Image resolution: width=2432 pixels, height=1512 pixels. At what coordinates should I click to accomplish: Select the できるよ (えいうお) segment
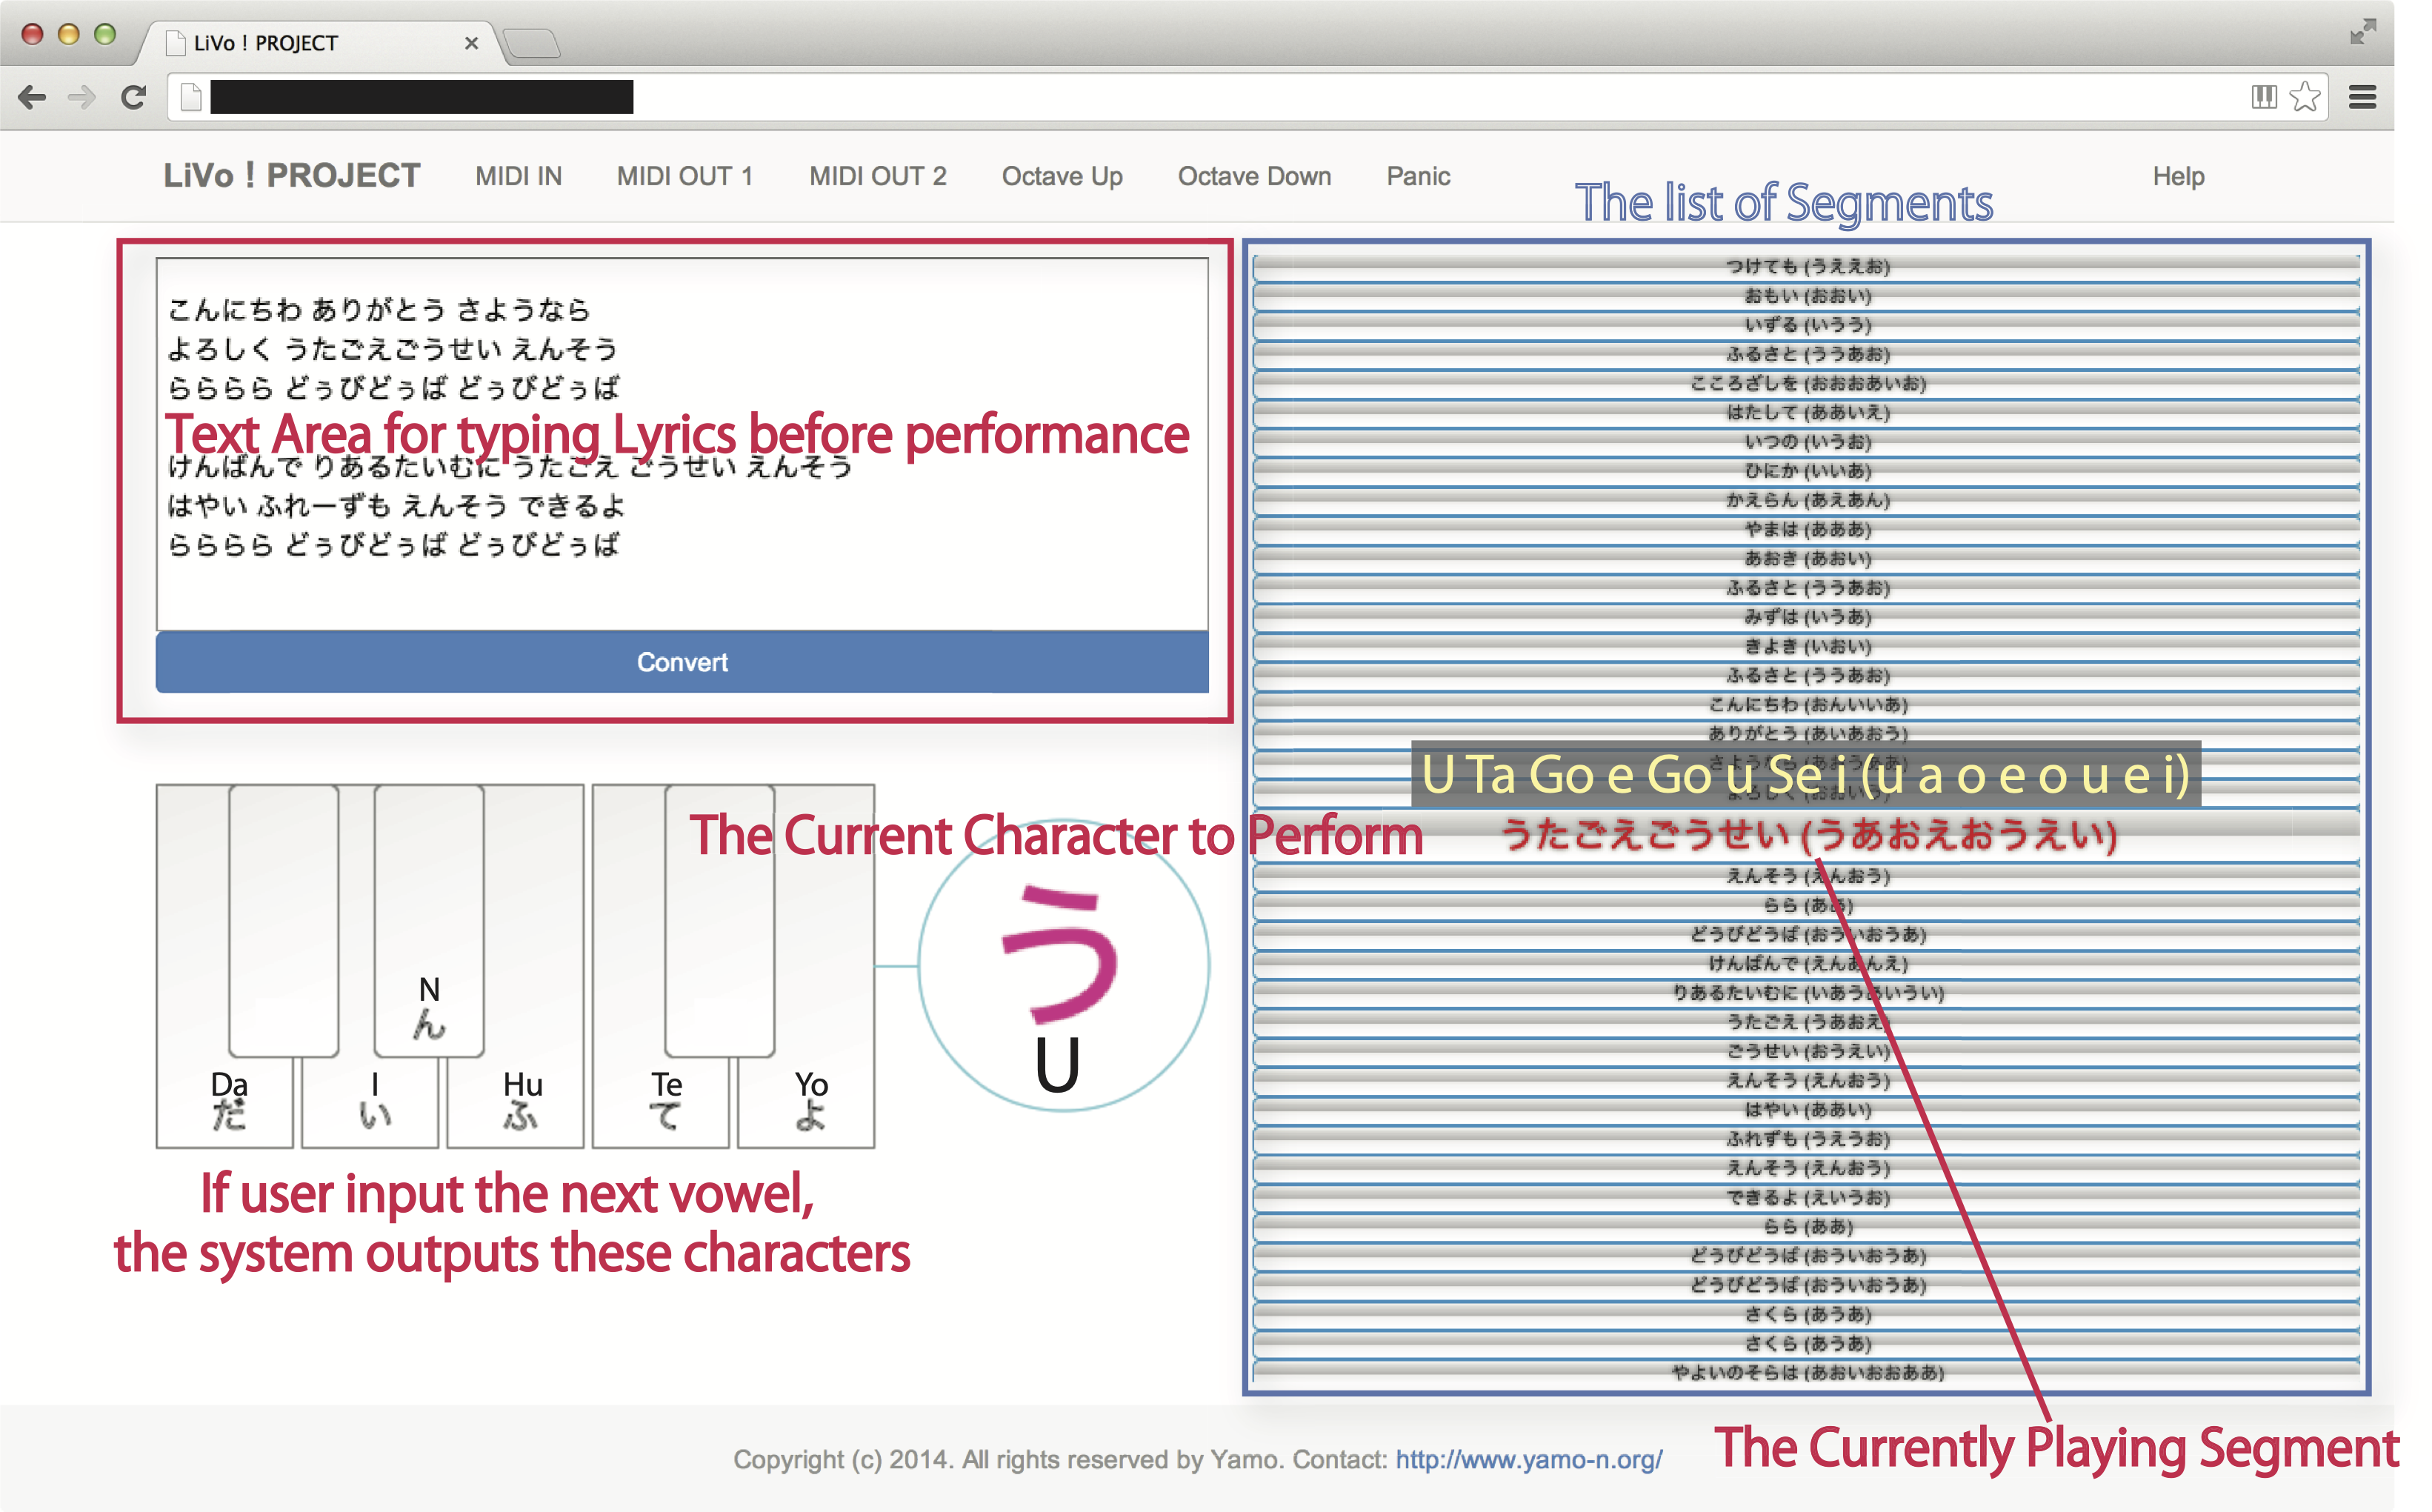point(1806,1197)
